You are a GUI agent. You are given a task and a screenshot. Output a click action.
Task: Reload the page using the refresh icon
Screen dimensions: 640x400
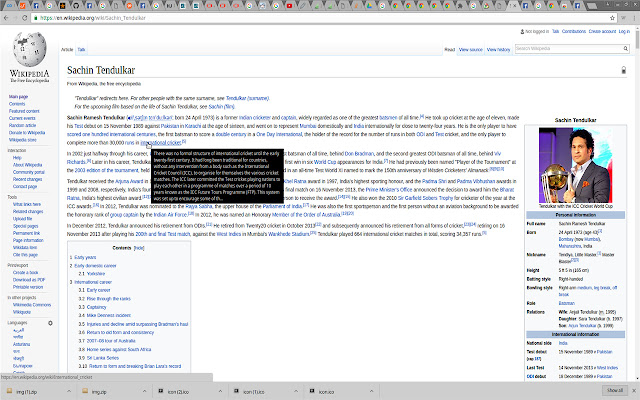coord(34,18)
